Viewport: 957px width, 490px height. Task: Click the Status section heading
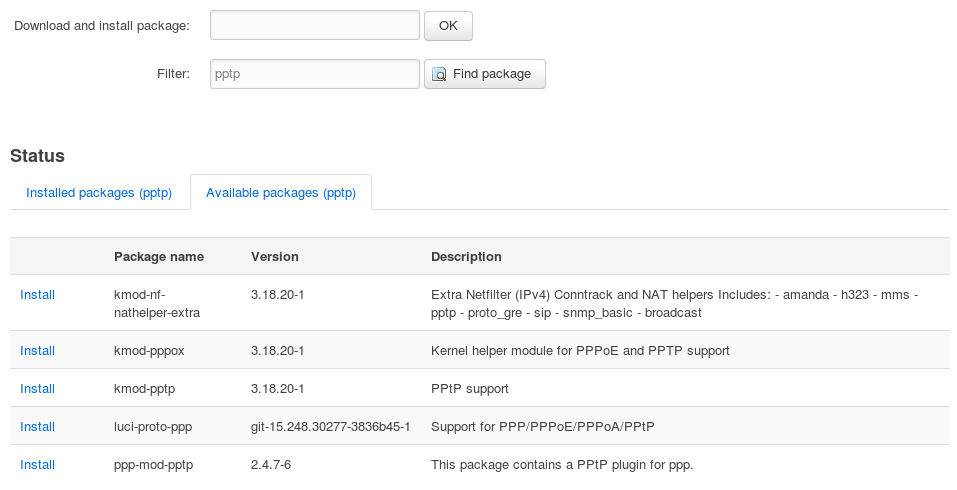coord(37,156)
